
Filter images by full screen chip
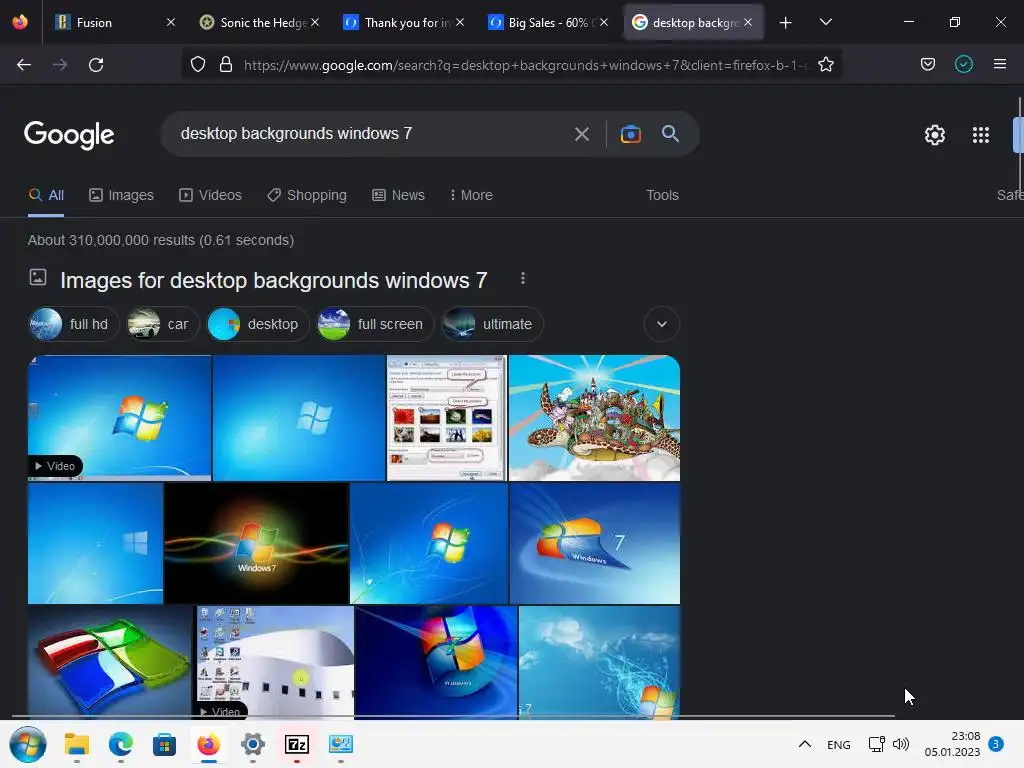pos(375,324)
